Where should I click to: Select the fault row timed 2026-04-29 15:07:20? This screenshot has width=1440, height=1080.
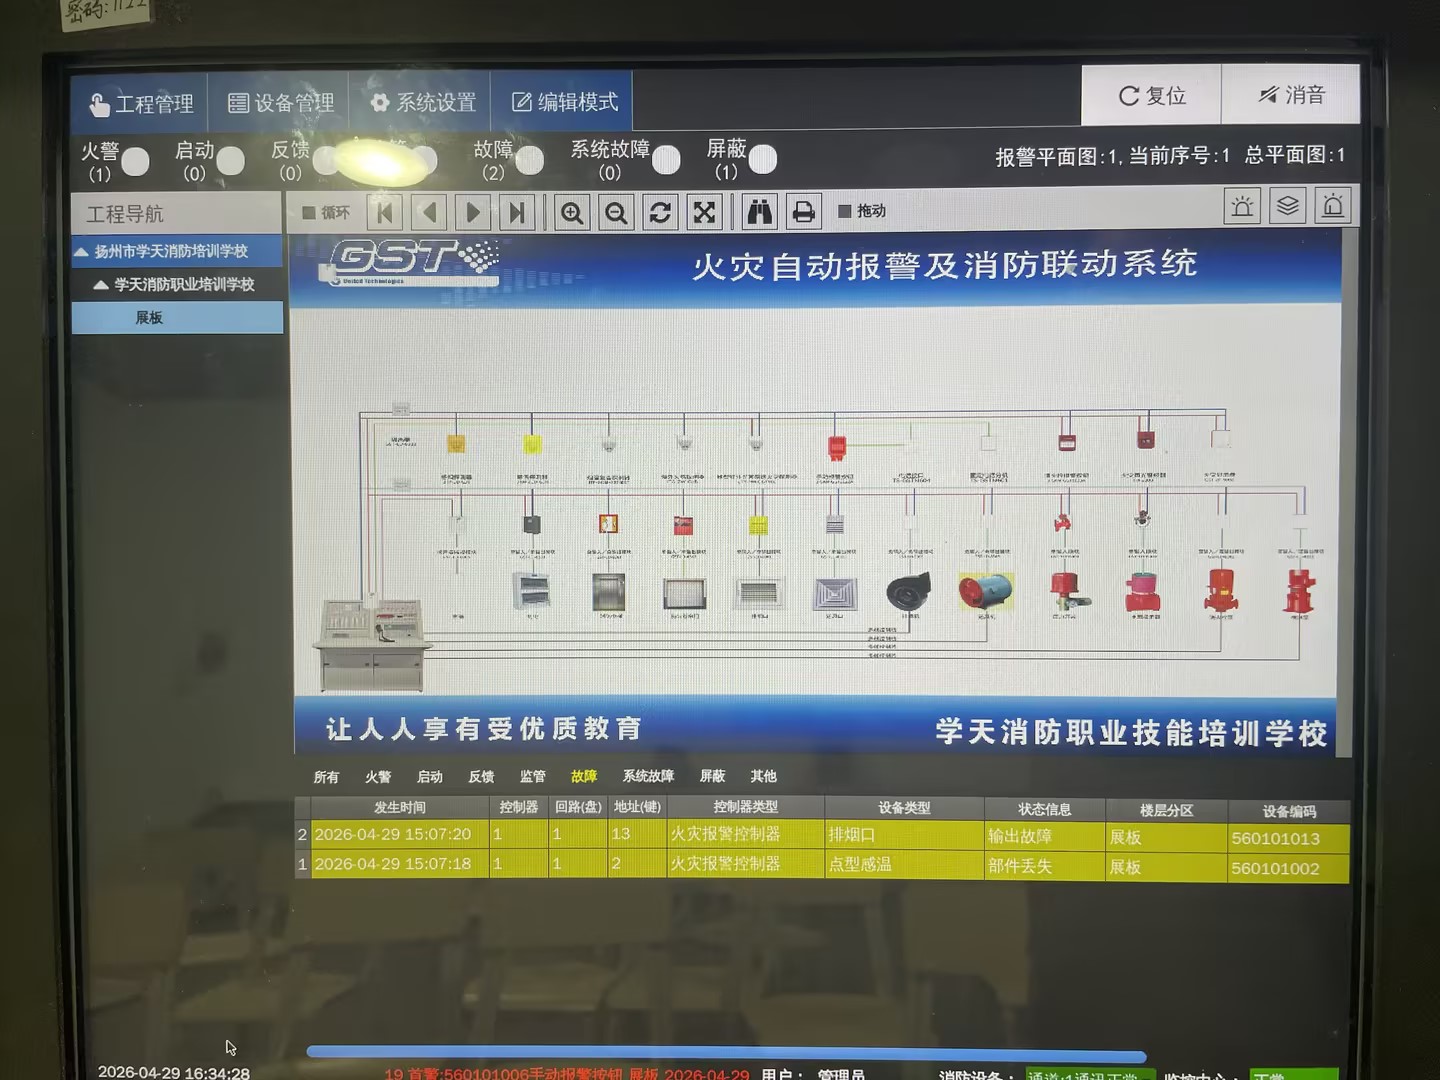tap(822, 836)
